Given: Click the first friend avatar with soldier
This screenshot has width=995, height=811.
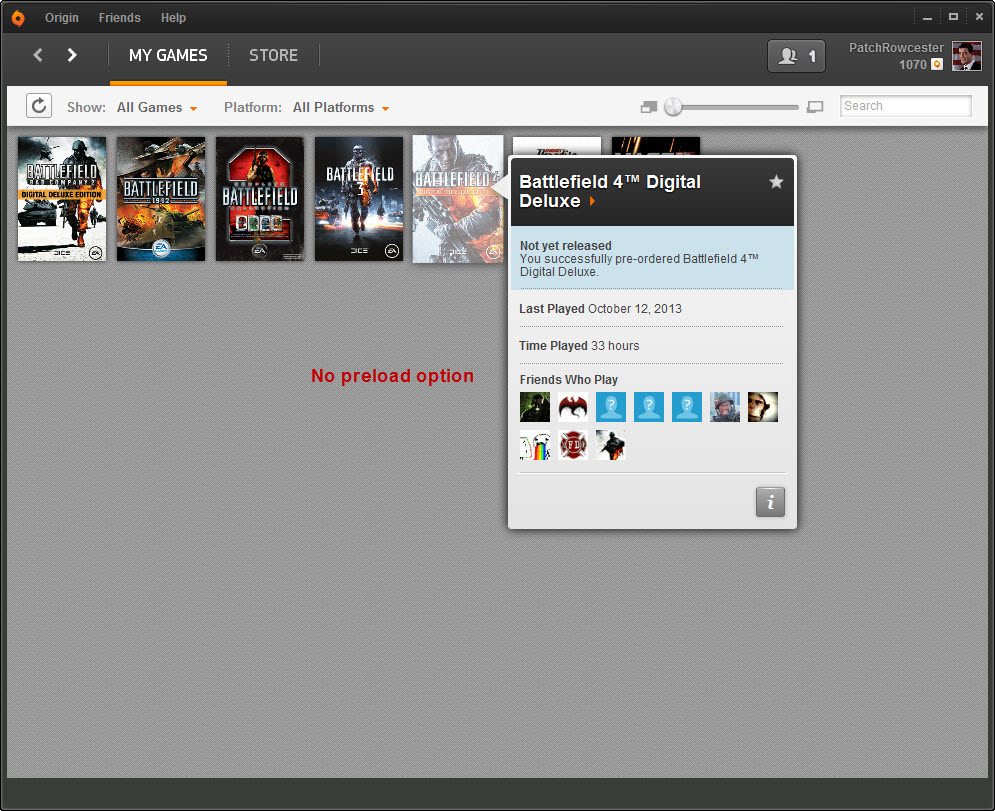Looking at the screenshot, I should pyautogui.click(x=535, y=407).
